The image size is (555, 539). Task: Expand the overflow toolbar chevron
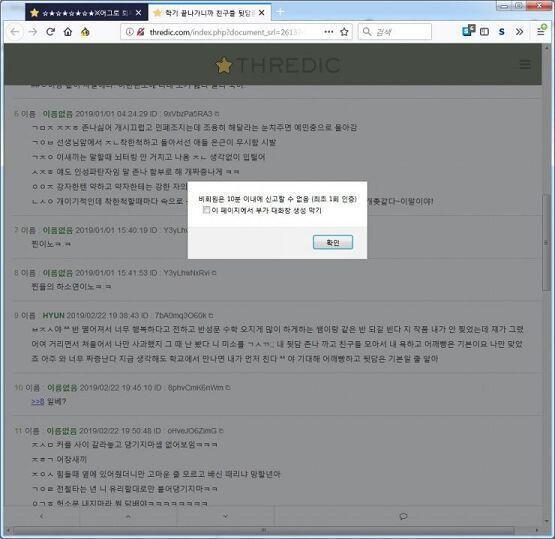[x=519, y=32]
